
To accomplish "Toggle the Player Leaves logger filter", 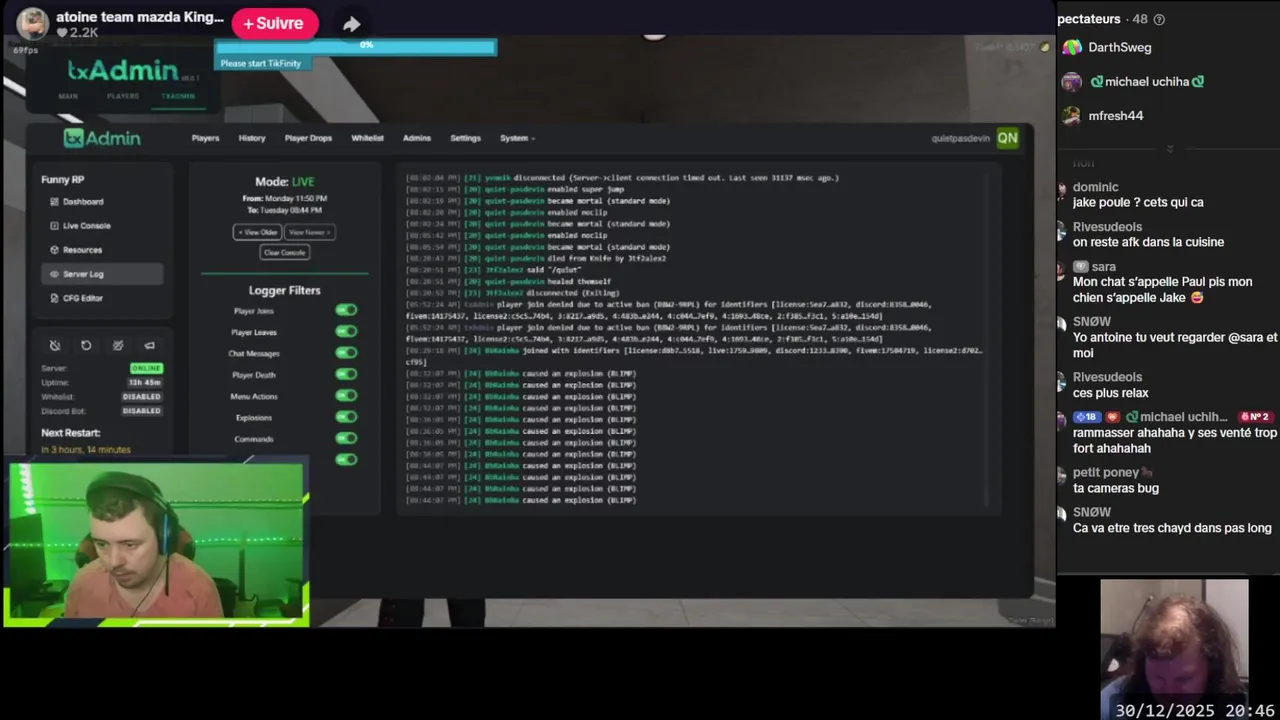I will tap(346, 331).
